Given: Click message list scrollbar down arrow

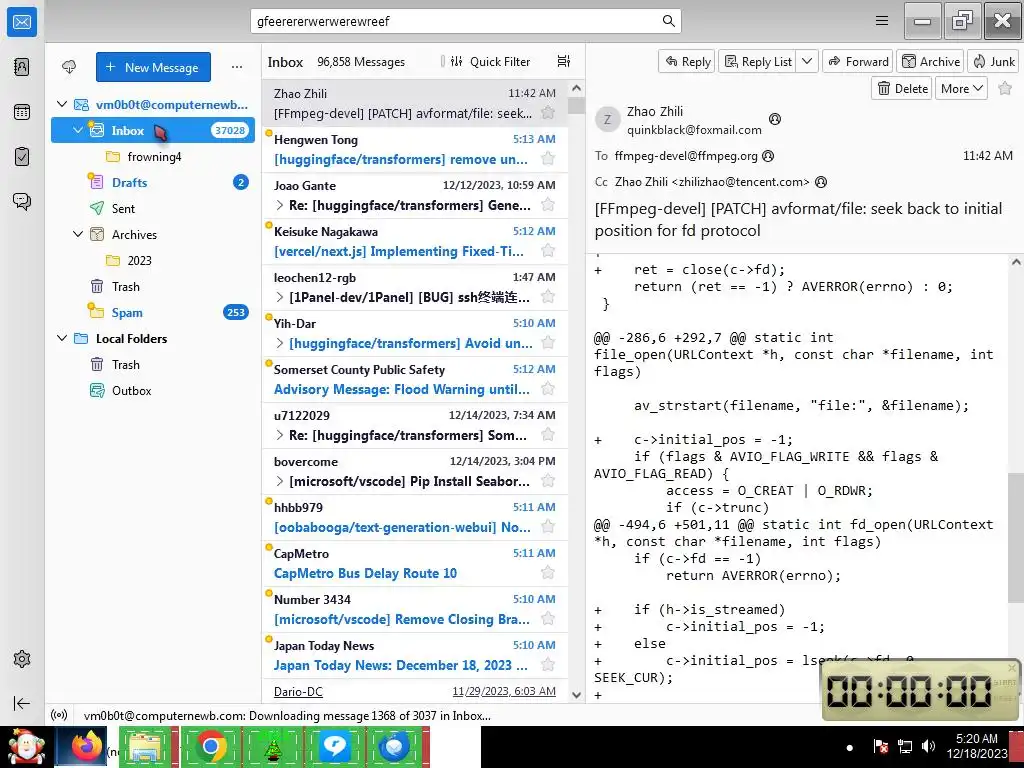Looking at the screenshot, I should point(576,695).
